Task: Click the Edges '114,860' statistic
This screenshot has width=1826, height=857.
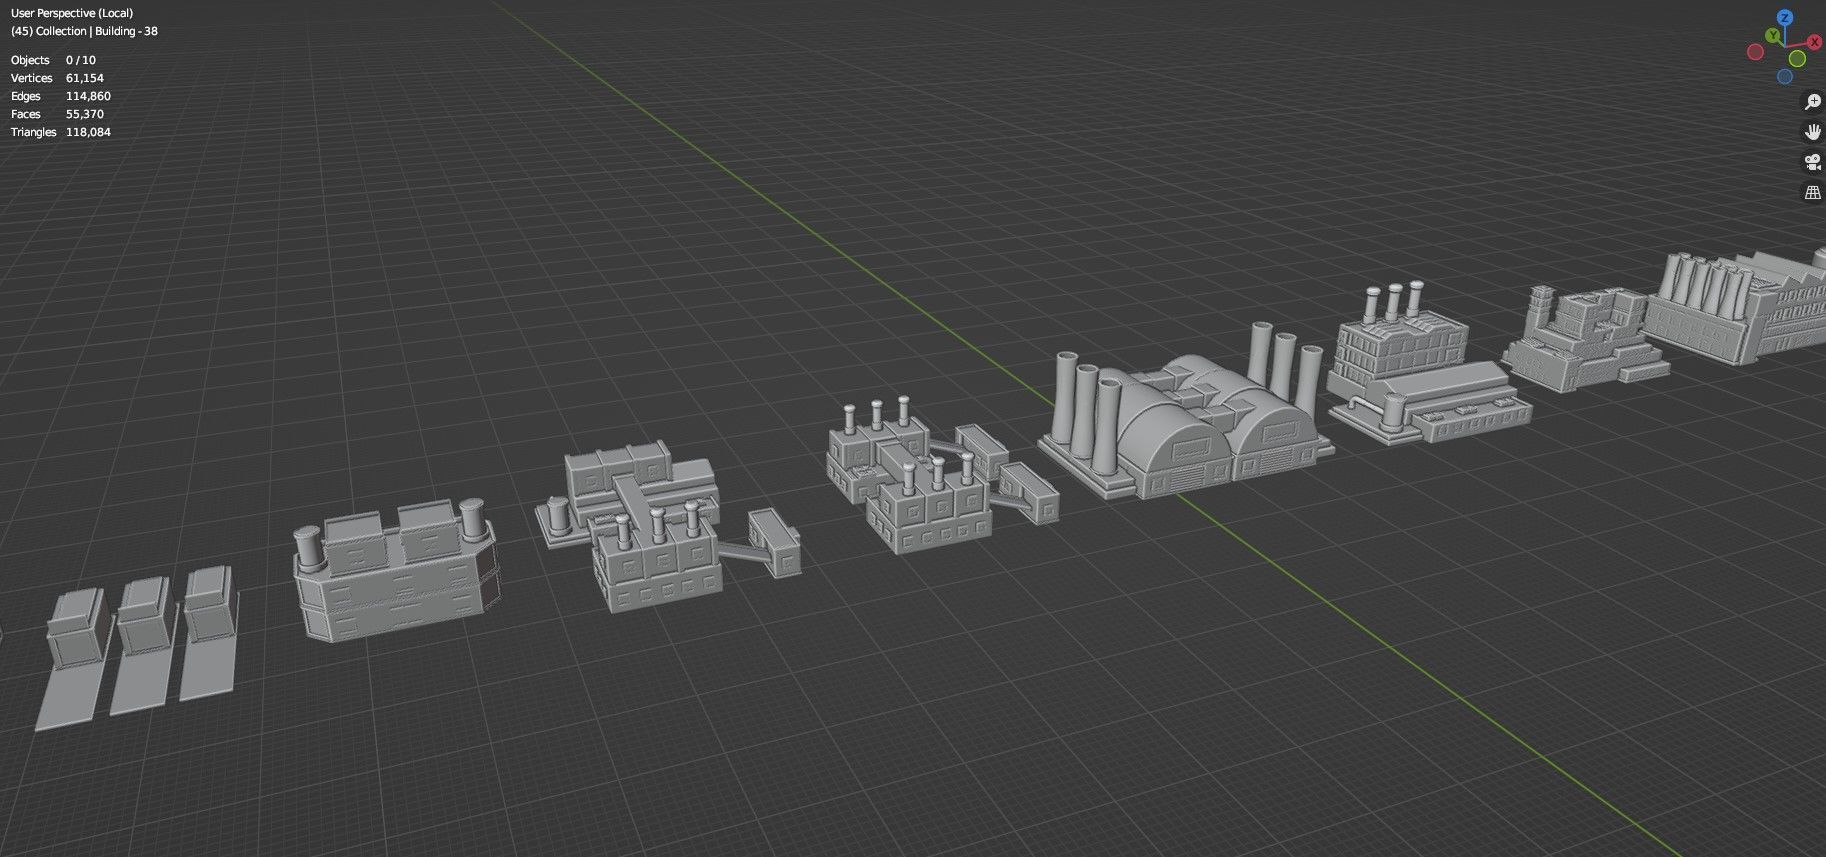Action: 88,96
